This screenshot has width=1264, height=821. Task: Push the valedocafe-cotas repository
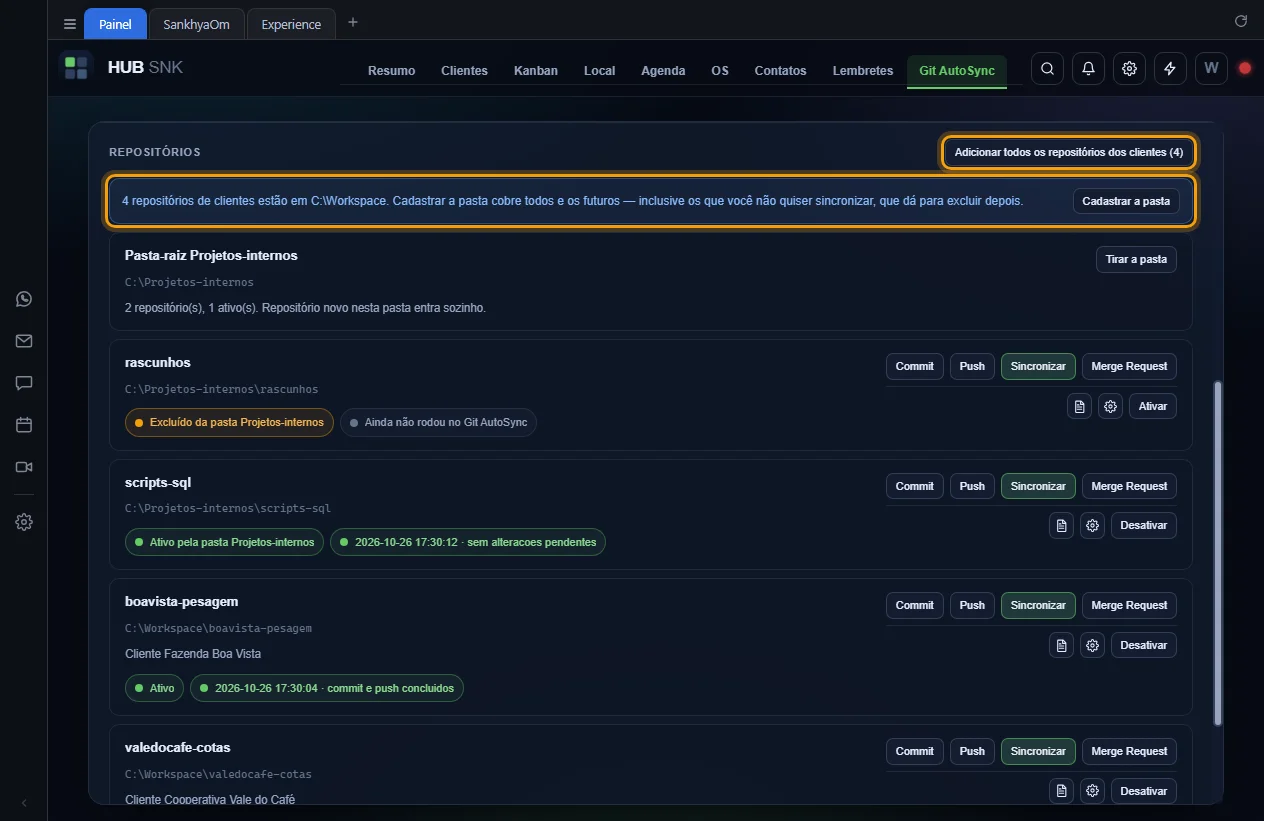[x=972, y=751]
